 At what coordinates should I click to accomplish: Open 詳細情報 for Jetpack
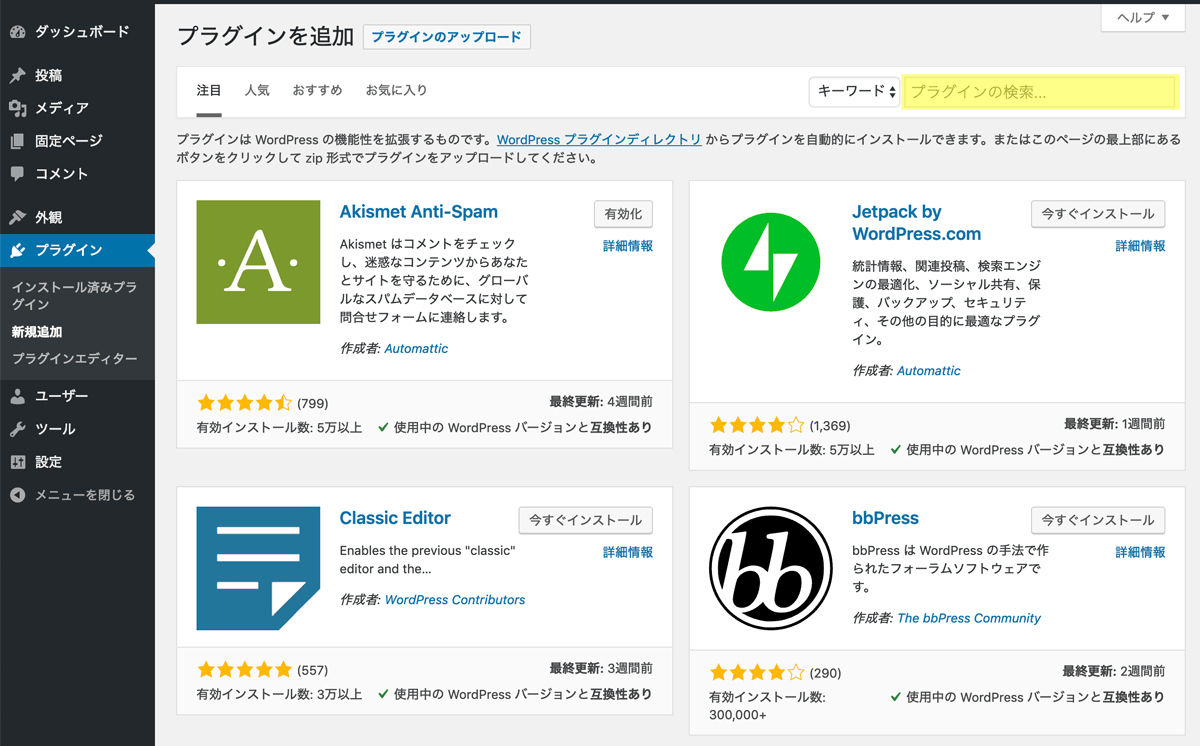click(1140, 246)
